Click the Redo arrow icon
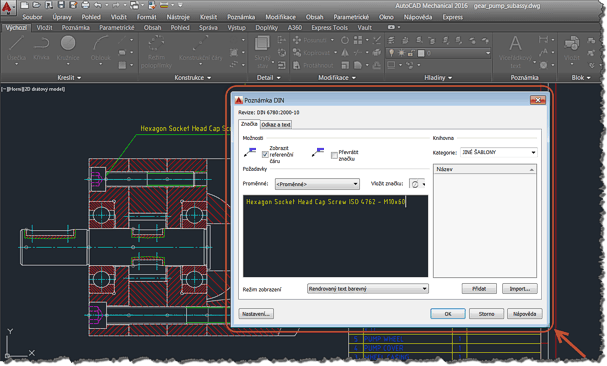This screenshot has width=607, height=366. click(x=116, y=5)
